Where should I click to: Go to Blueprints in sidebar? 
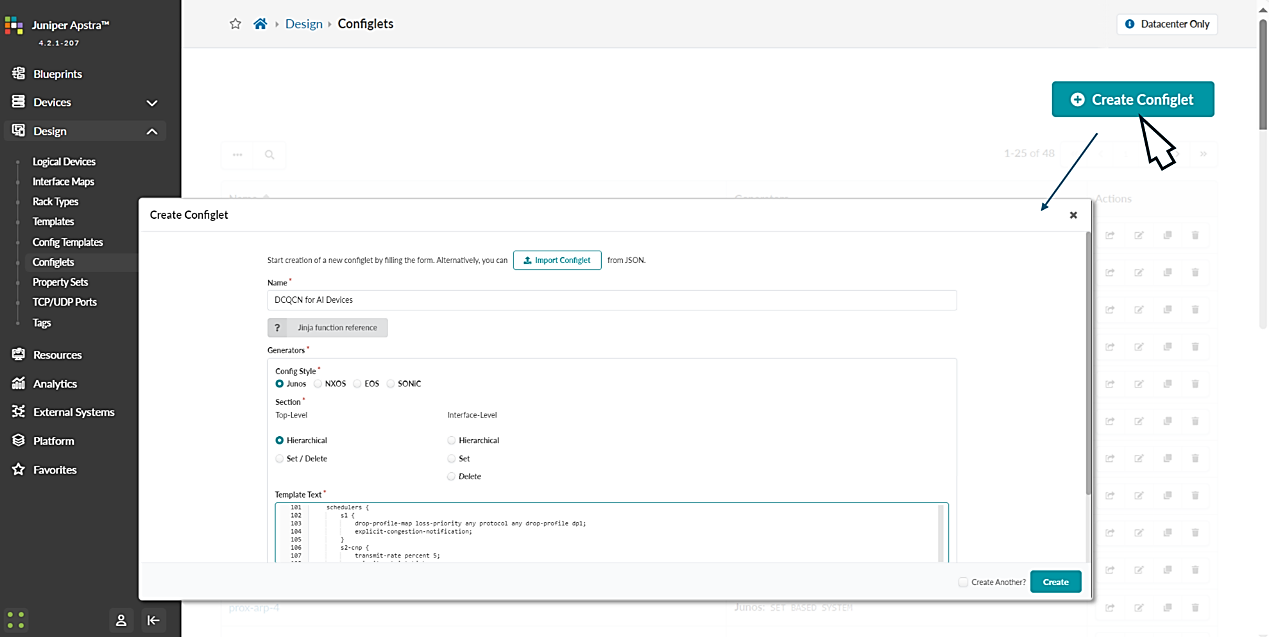click(x=57, y=74)
